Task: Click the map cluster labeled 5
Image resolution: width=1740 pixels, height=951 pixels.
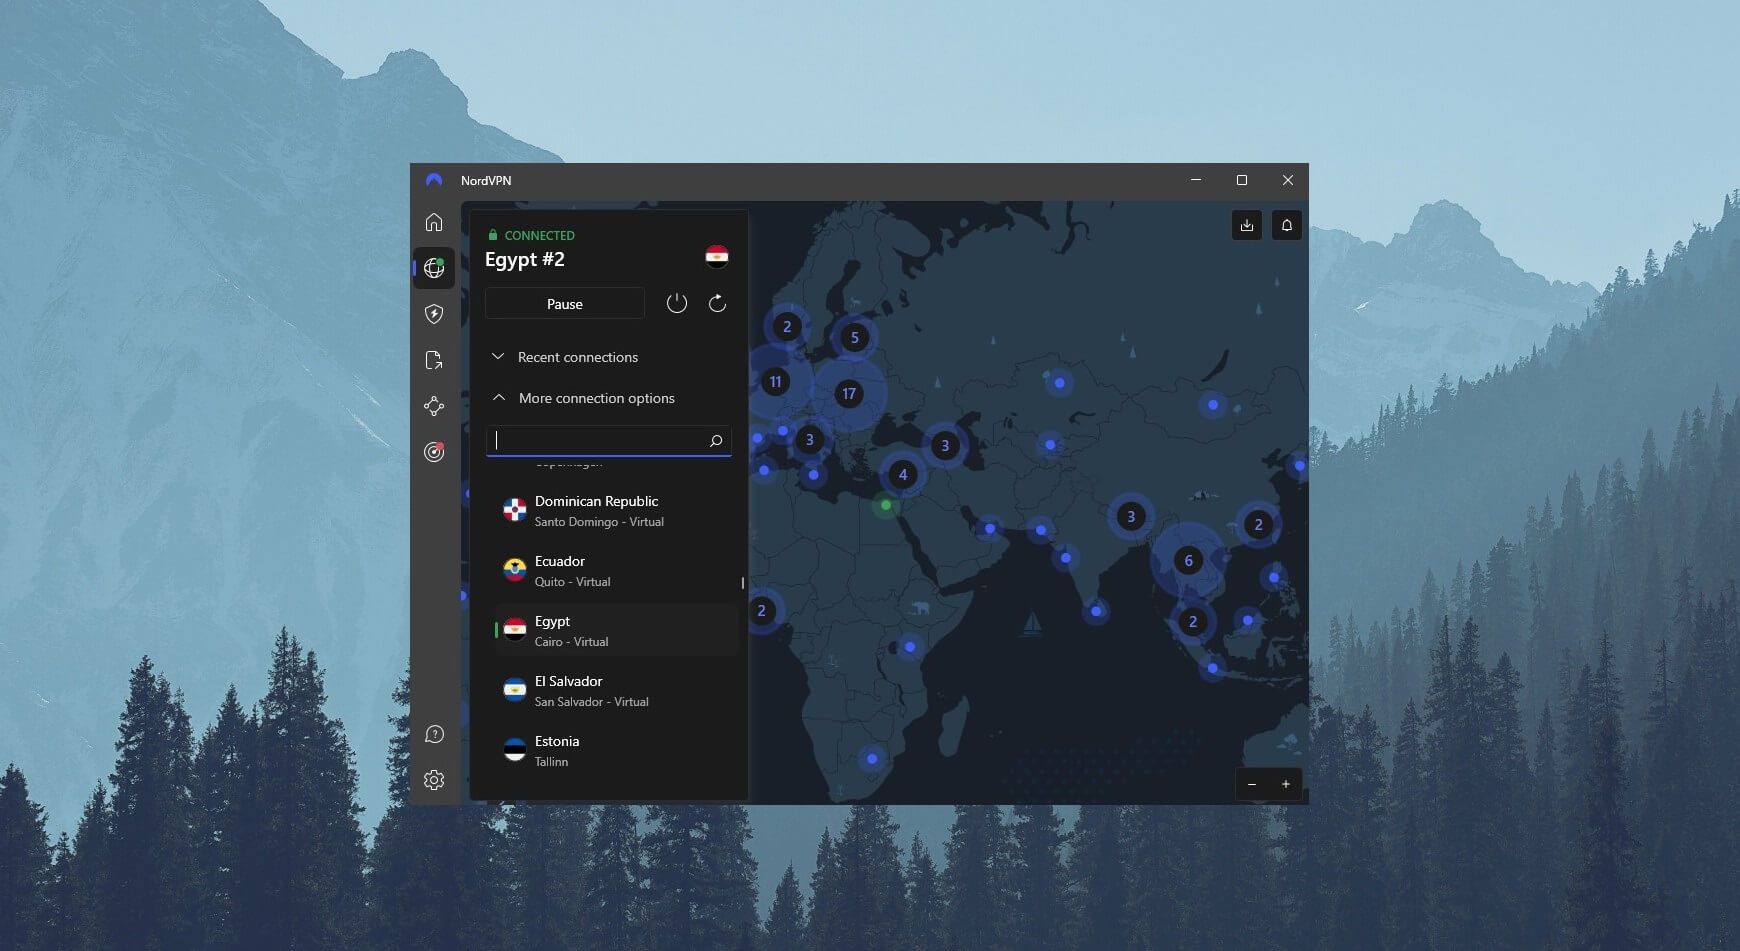Action: pos(854,337)
